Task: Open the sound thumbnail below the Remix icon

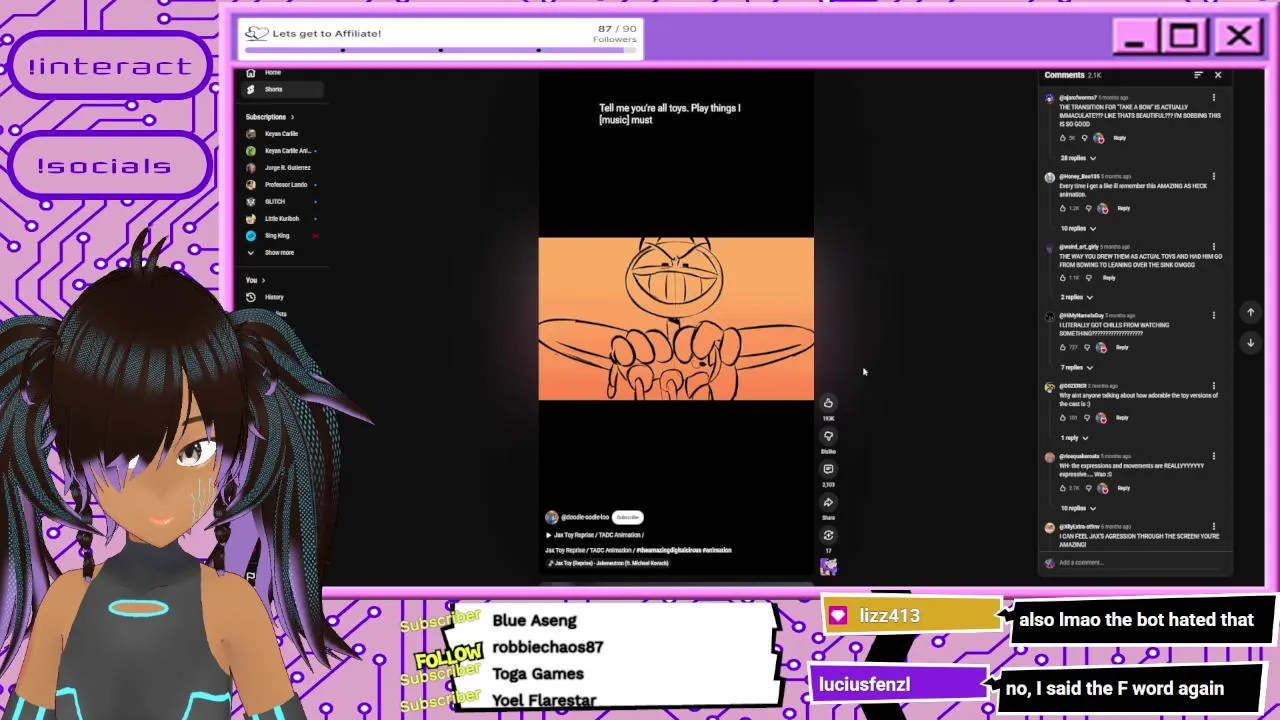Action: click(828, 566)
